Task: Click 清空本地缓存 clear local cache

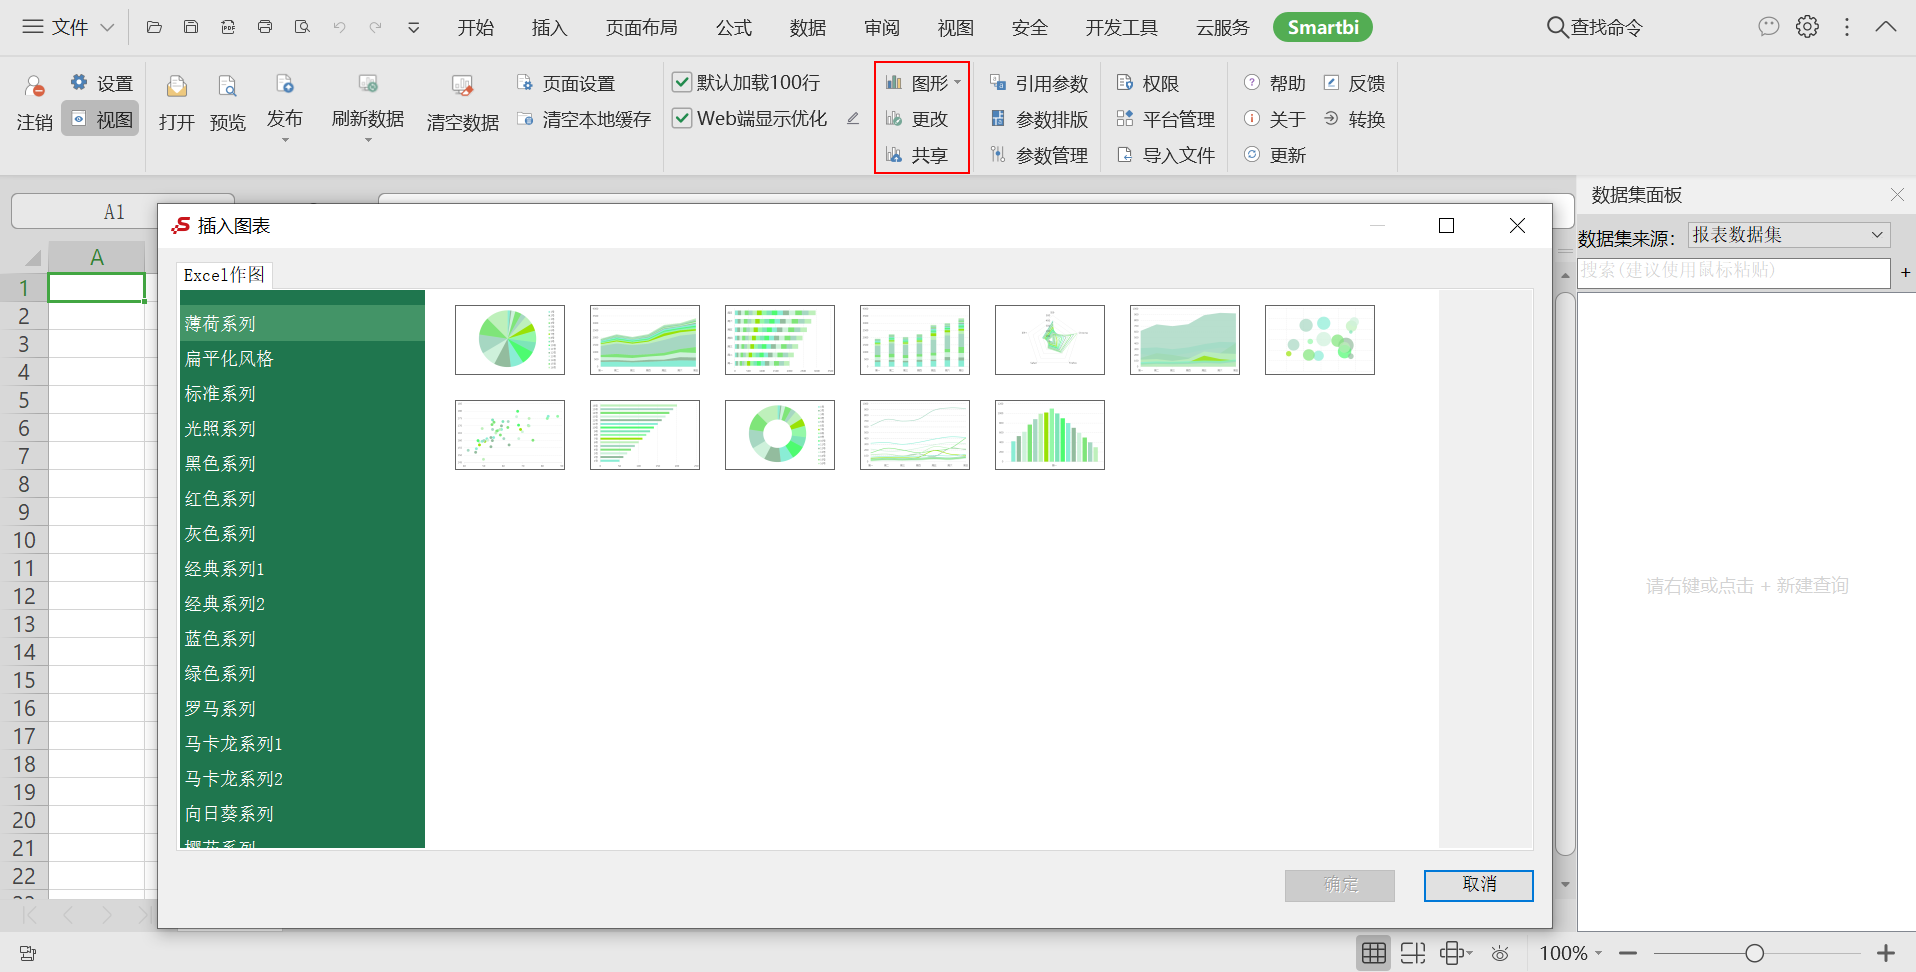Action: (x=583, y=120)
